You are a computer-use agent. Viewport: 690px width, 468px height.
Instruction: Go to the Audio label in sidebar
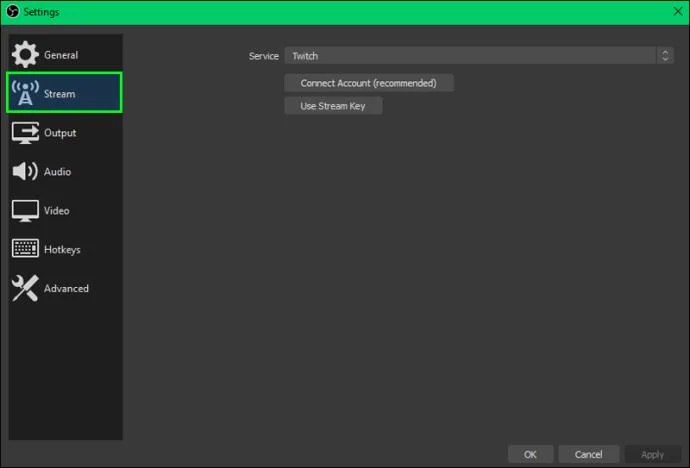[x=57, y=172]
